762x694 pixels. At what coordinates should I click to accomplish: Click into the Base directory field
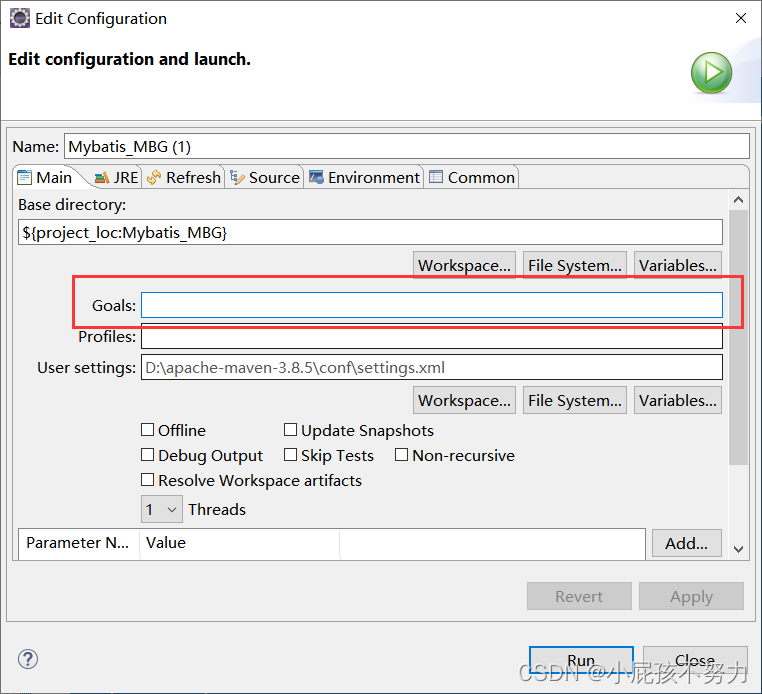click(x=370, y=232)
